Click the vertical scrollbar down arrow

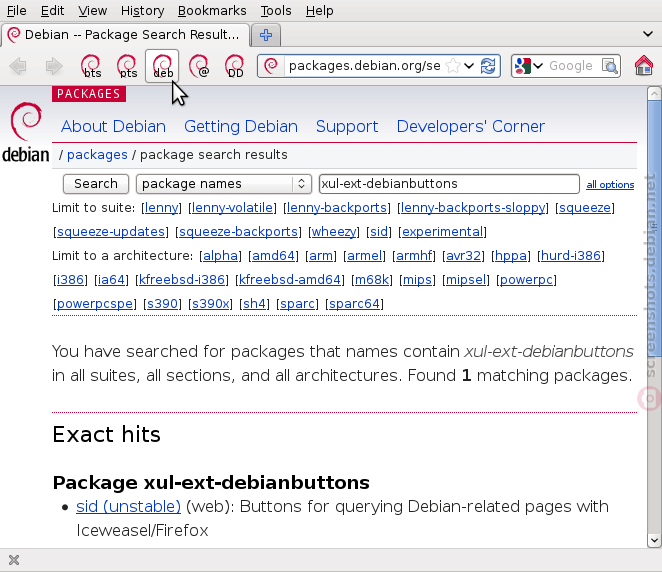coord(654,540)
